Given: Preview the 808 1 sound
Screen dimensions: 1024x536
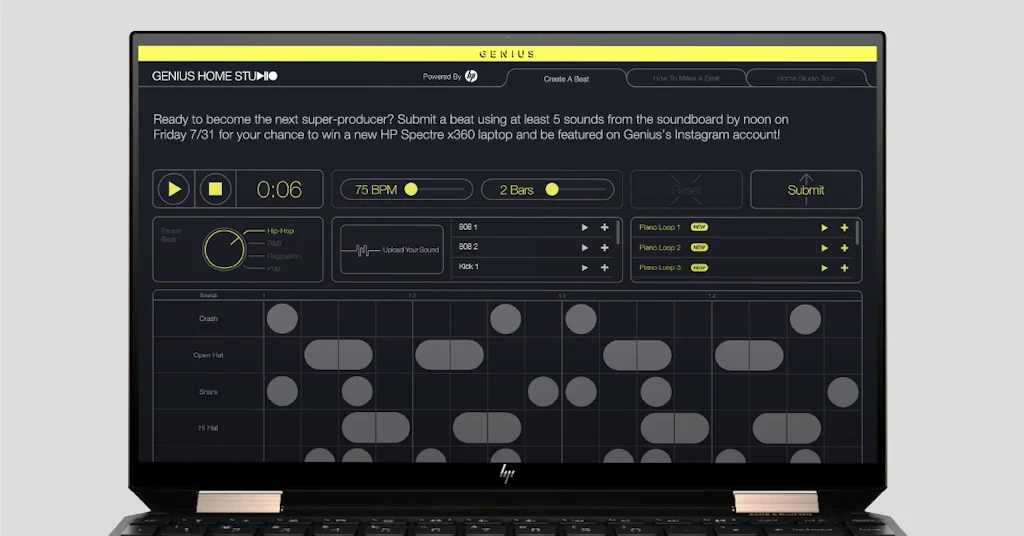Looking at the screenshot, I should click(585, 227).
